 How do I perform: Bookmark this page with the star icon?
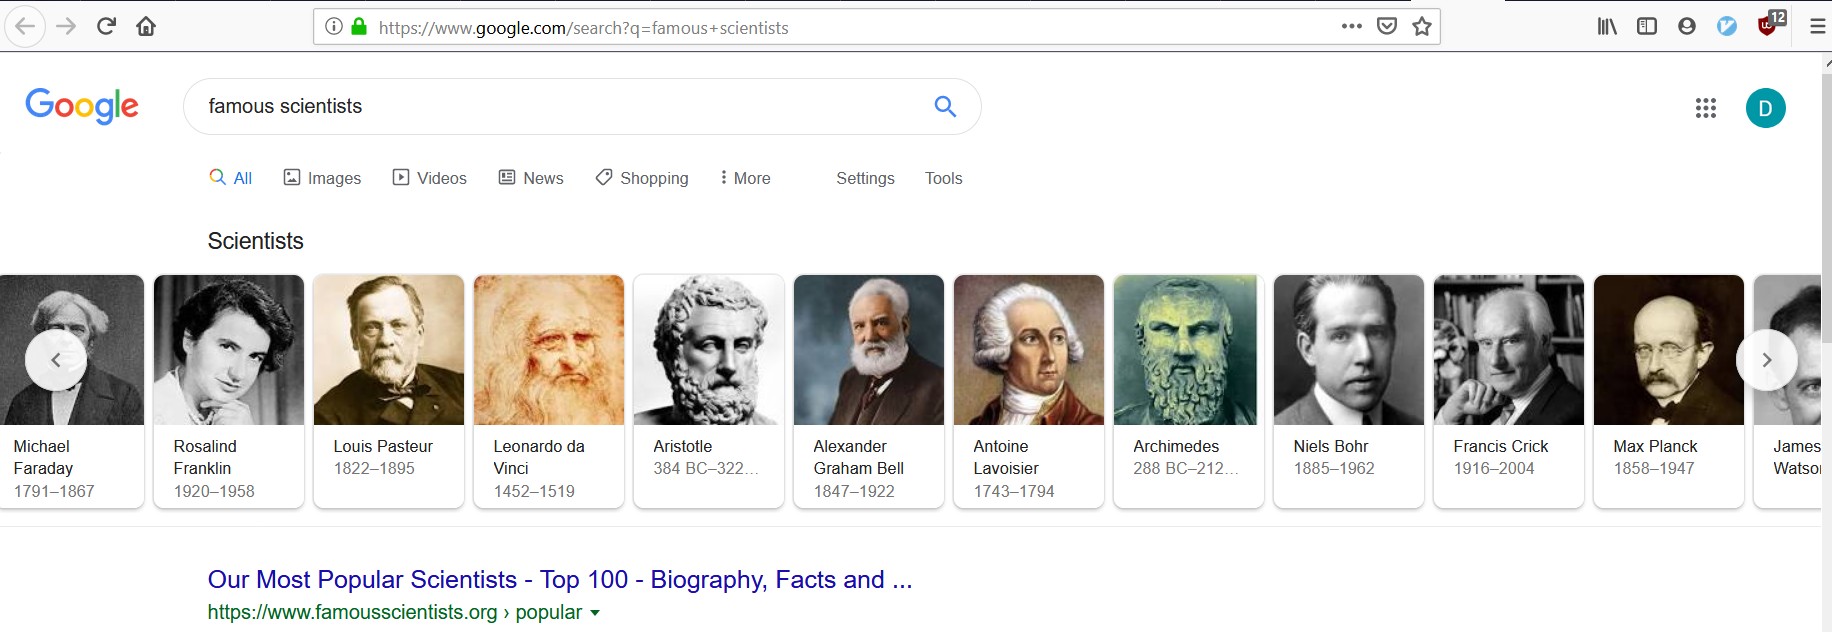(1421, 27)
